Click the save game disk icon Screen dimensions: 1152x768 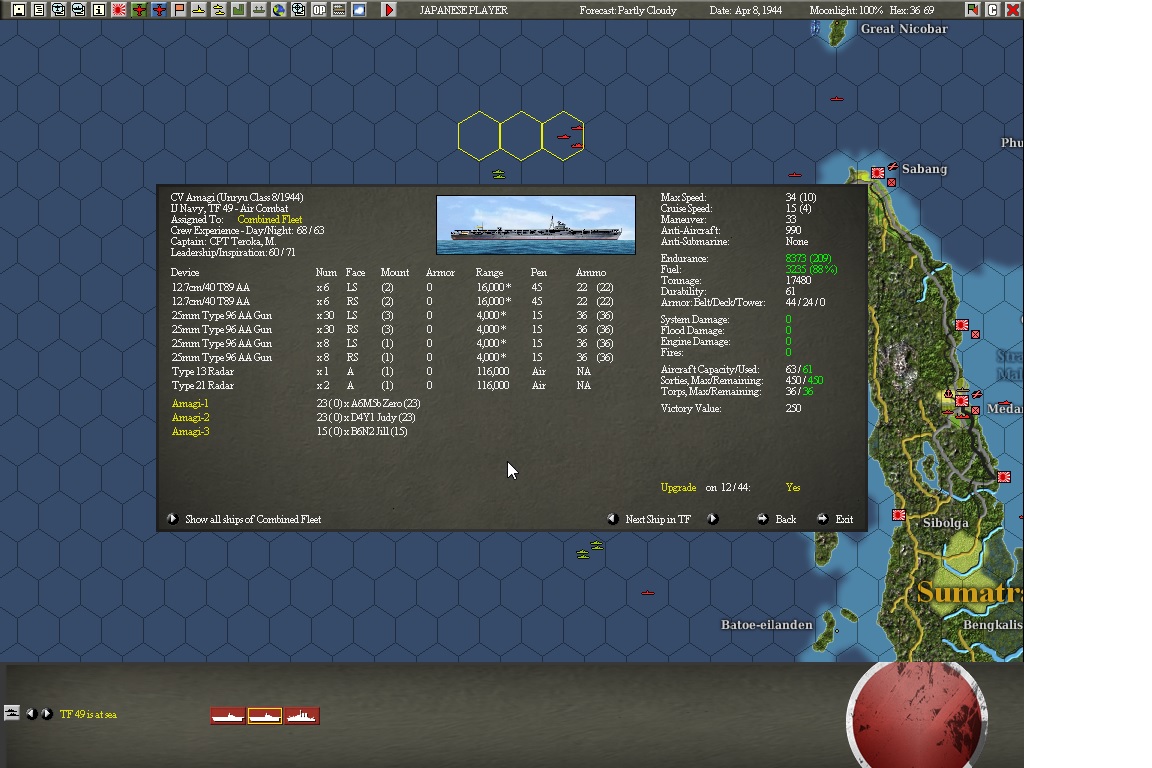[x=19, y=10]
